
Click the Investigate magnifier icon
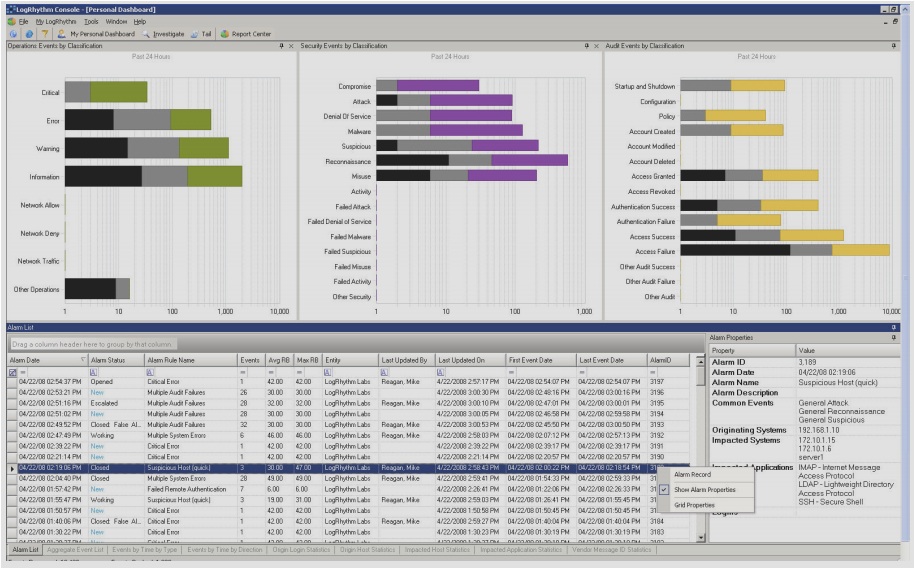click(146, 34)
